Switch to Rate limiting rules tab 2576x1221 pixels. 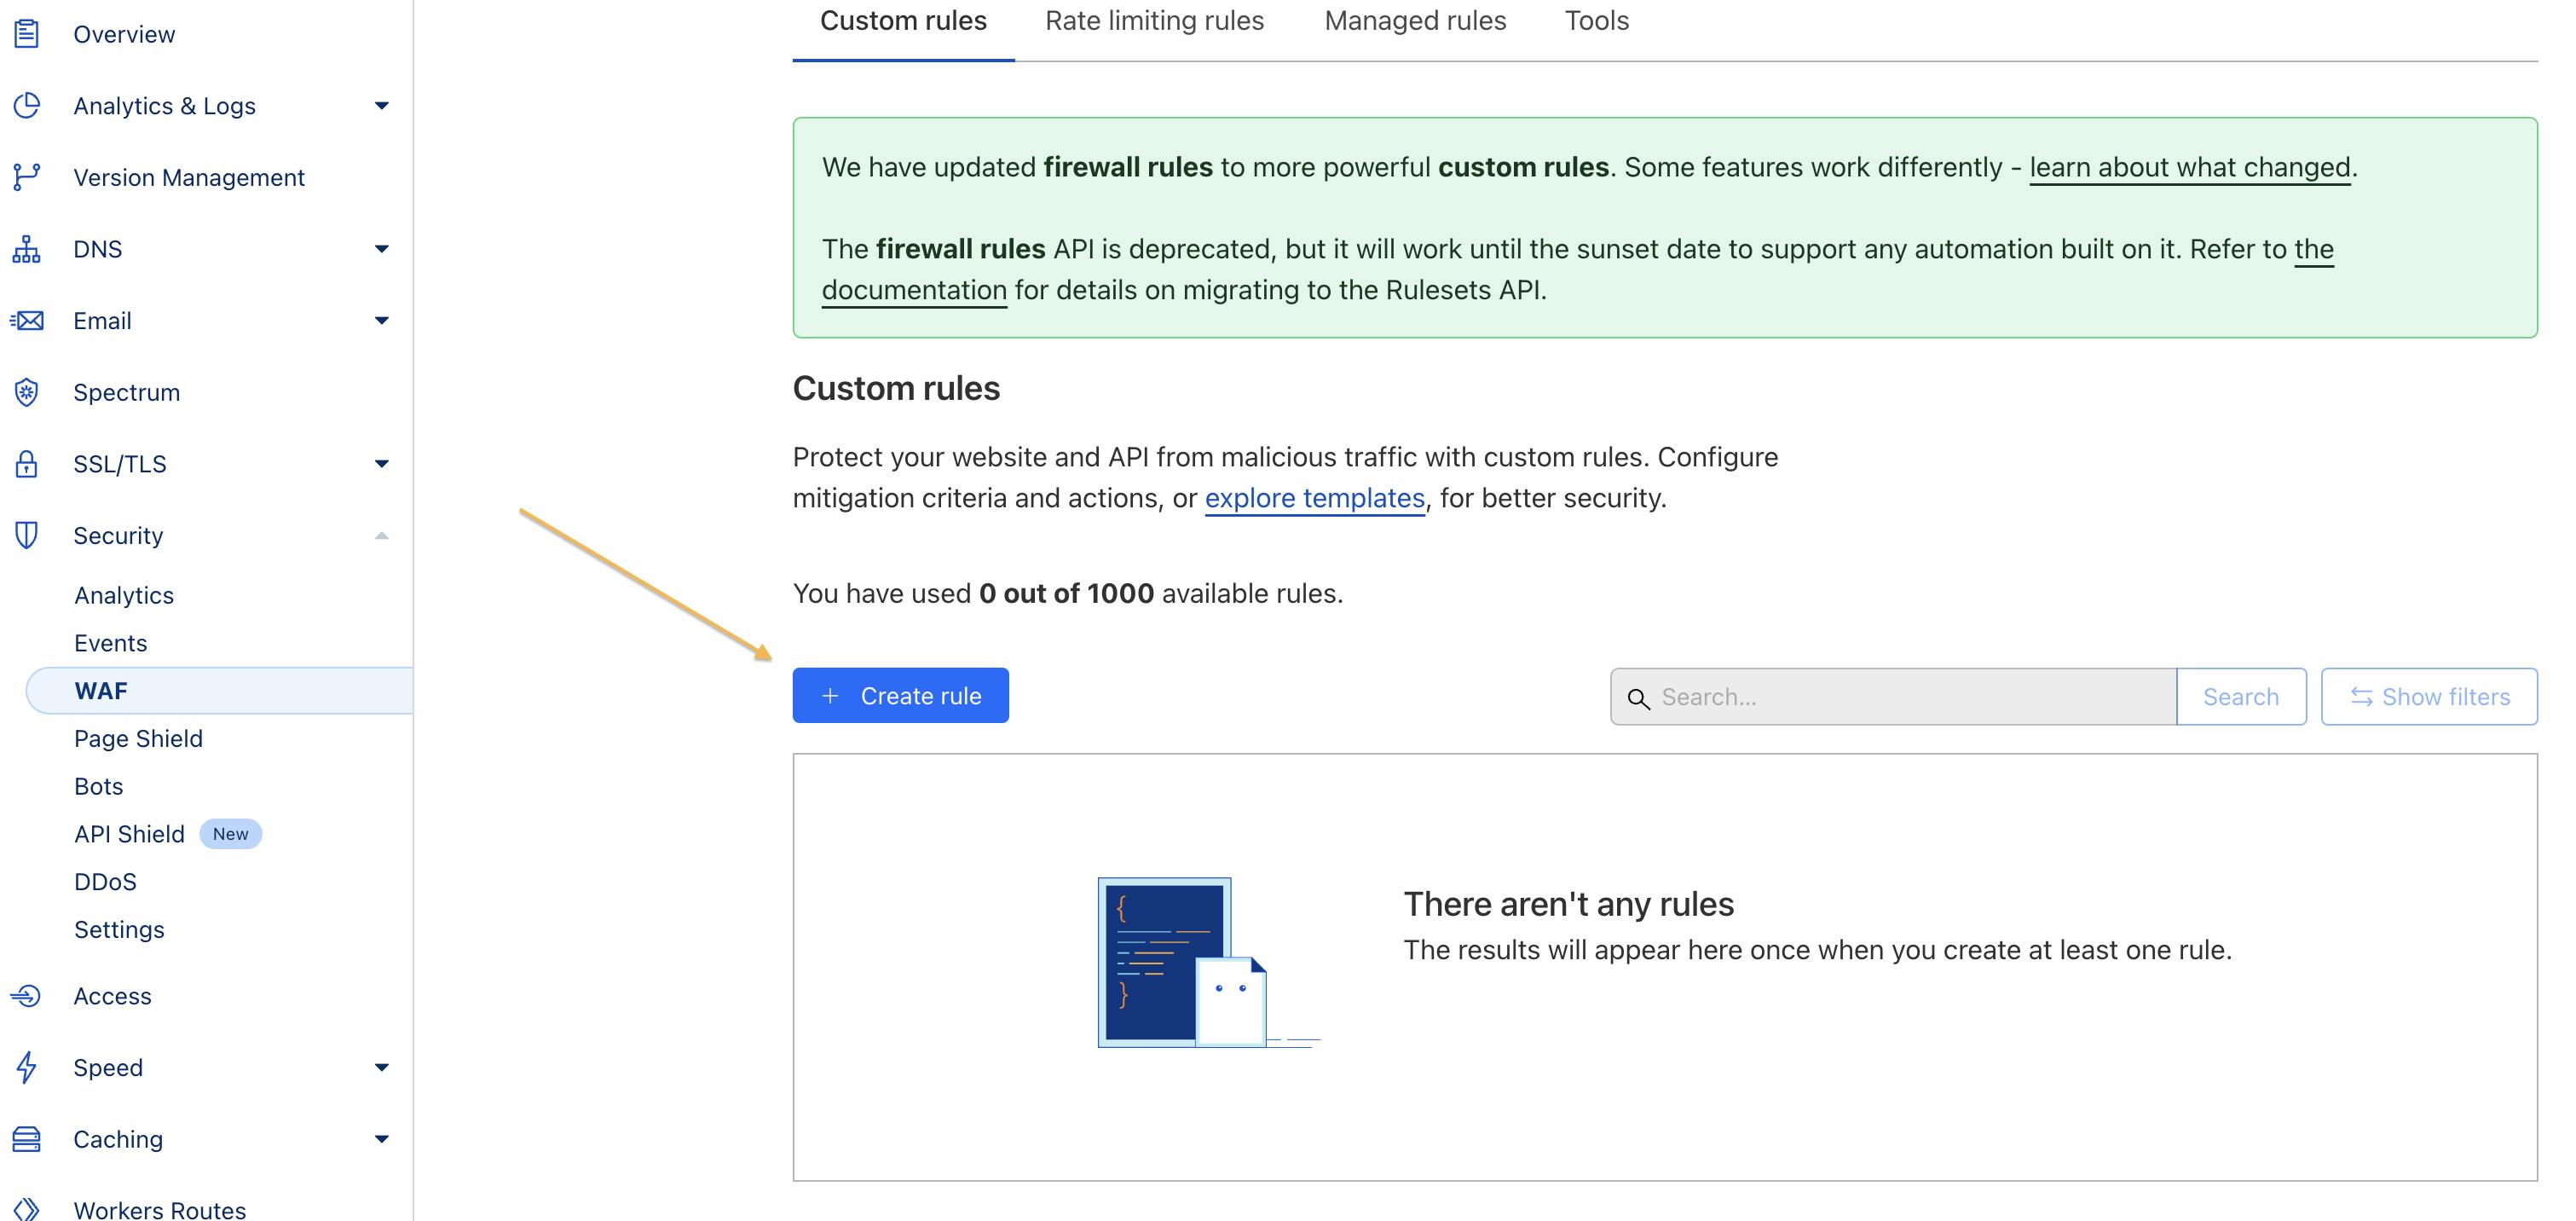[1154, 21]
